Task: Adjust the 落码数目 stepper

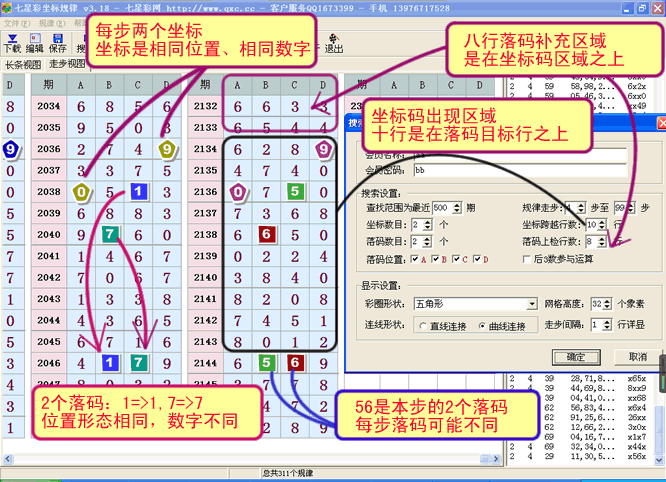Action: (428, 242)
